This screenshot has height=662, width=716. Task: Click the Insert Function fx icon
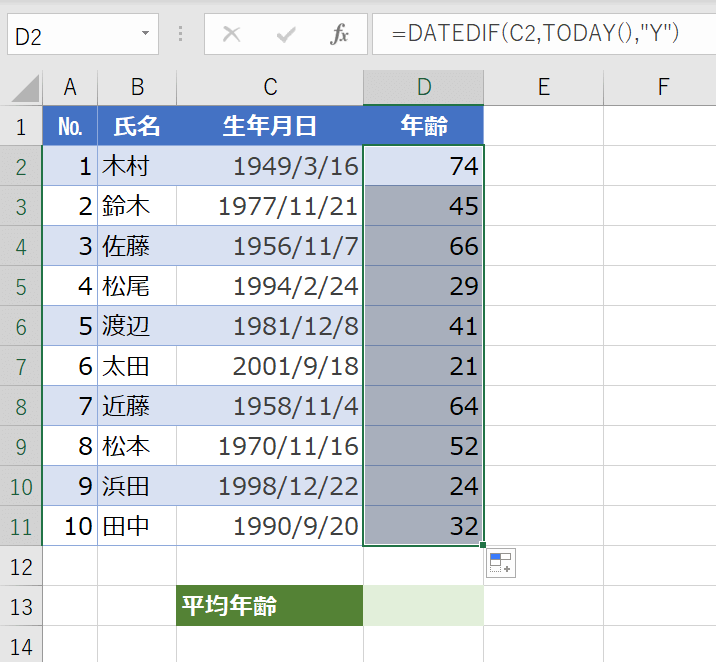[340, 35]
